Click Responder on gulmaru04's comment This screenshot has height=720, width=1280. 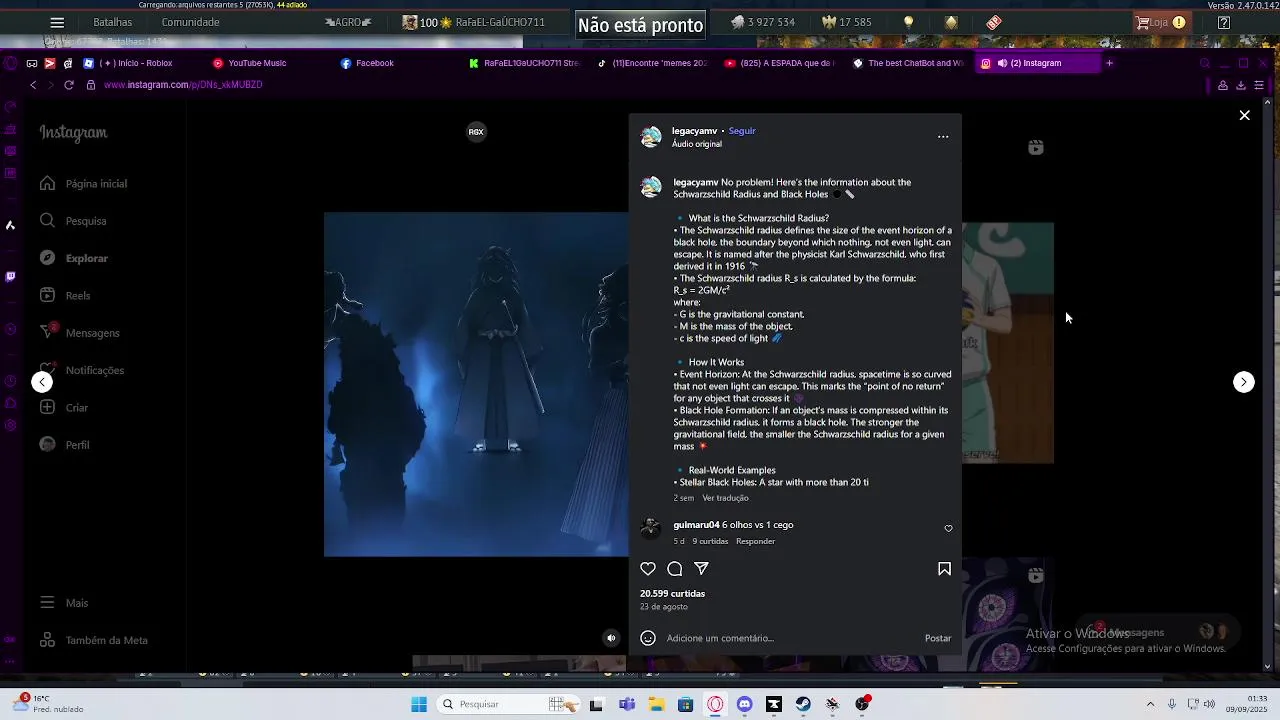(755, 541)
